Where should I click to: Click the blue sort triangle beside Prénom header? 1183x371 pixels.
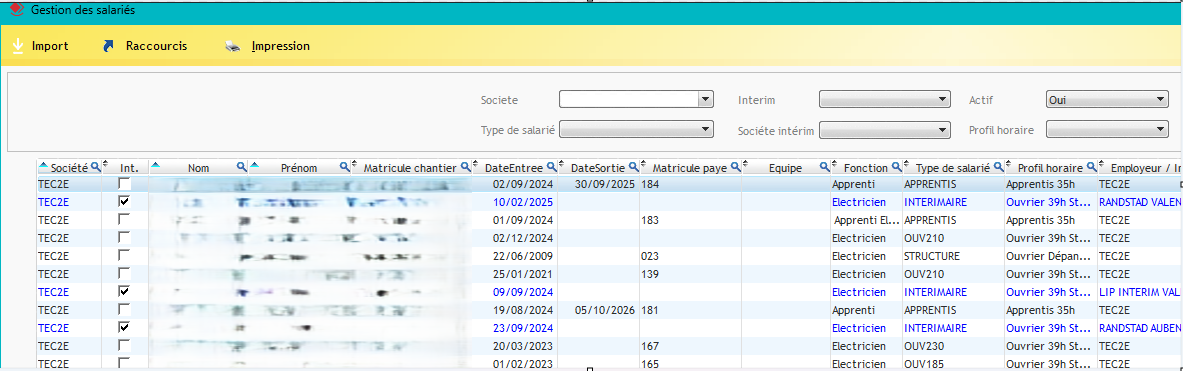[254, 165]
